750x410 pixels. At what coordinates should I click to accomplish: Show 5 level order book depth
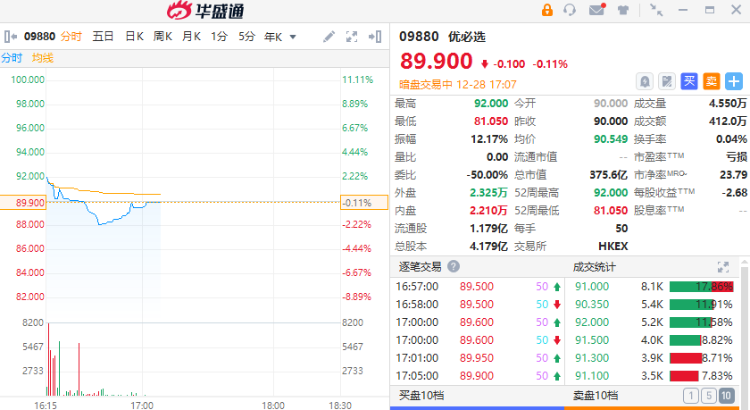pos(708,396)
